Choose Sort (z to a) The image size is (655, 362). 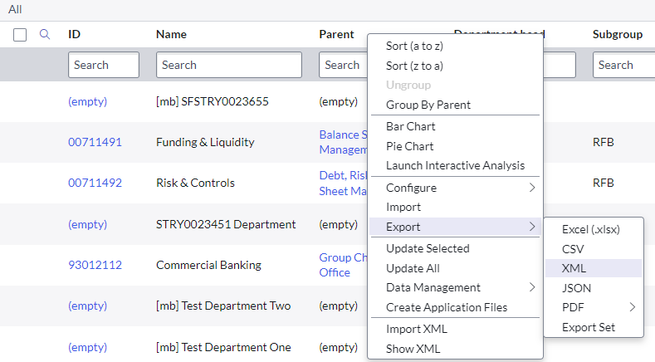coord(414,66)
